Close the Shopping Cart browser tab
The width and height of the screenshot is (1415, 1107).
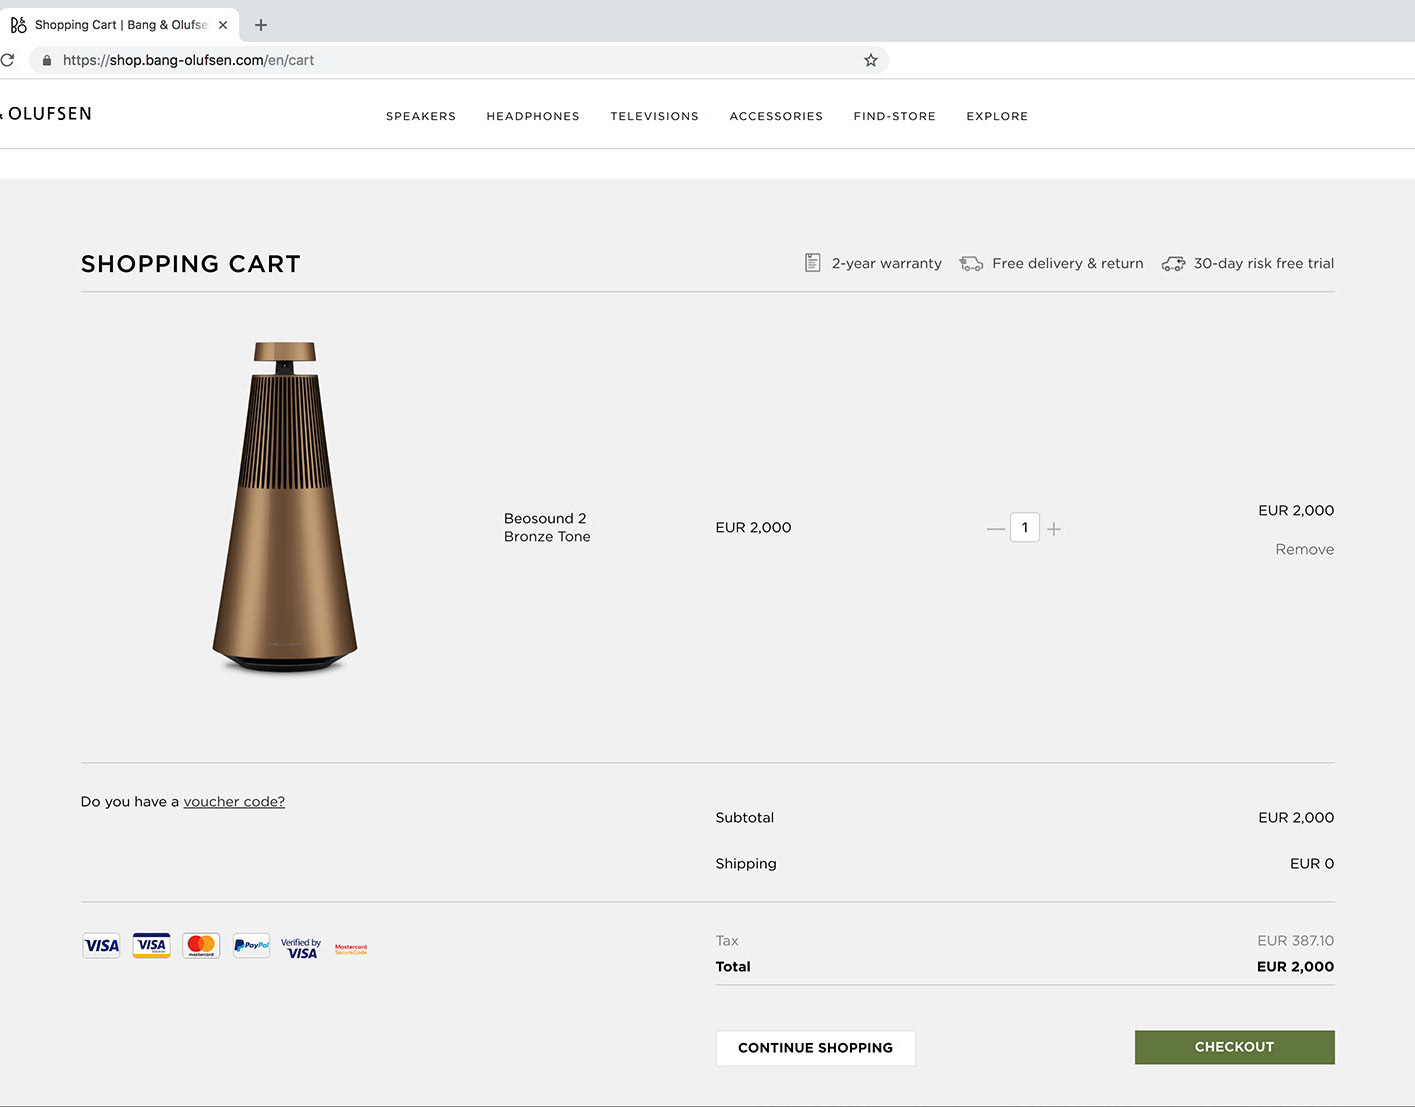tap(223, 25)
